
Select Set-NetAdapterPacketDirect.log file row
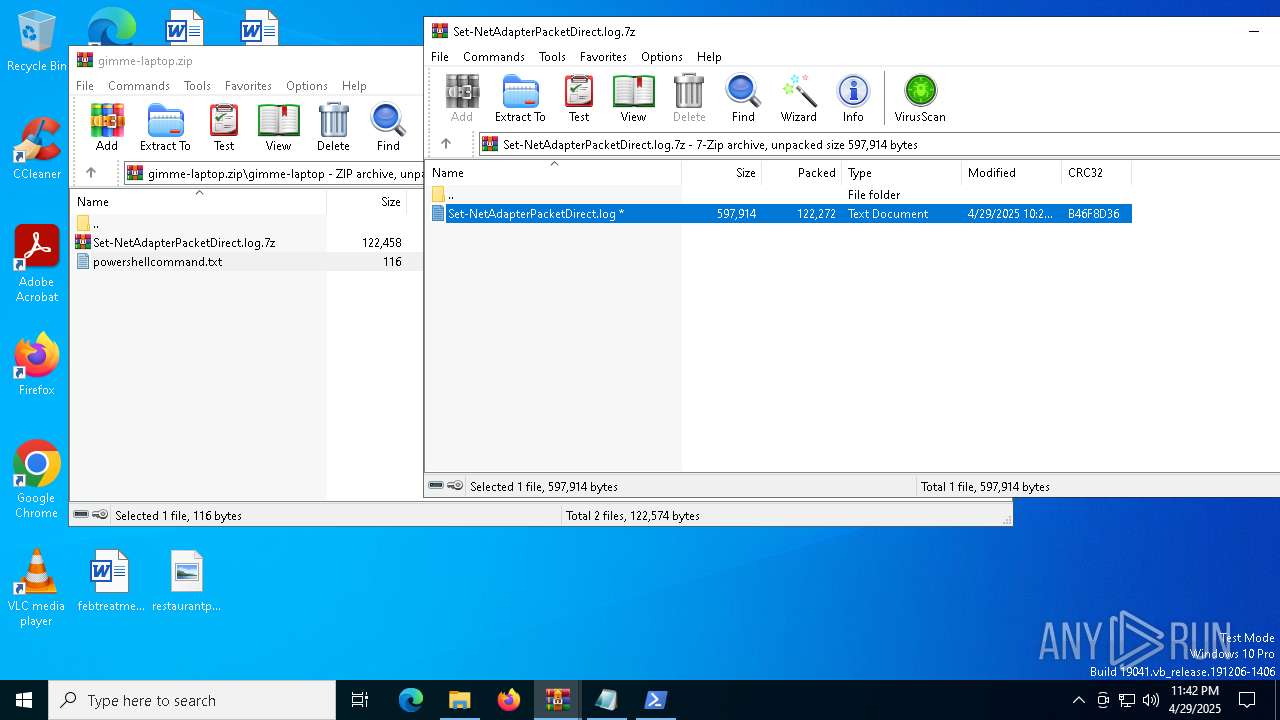click(x=780, y=214)
